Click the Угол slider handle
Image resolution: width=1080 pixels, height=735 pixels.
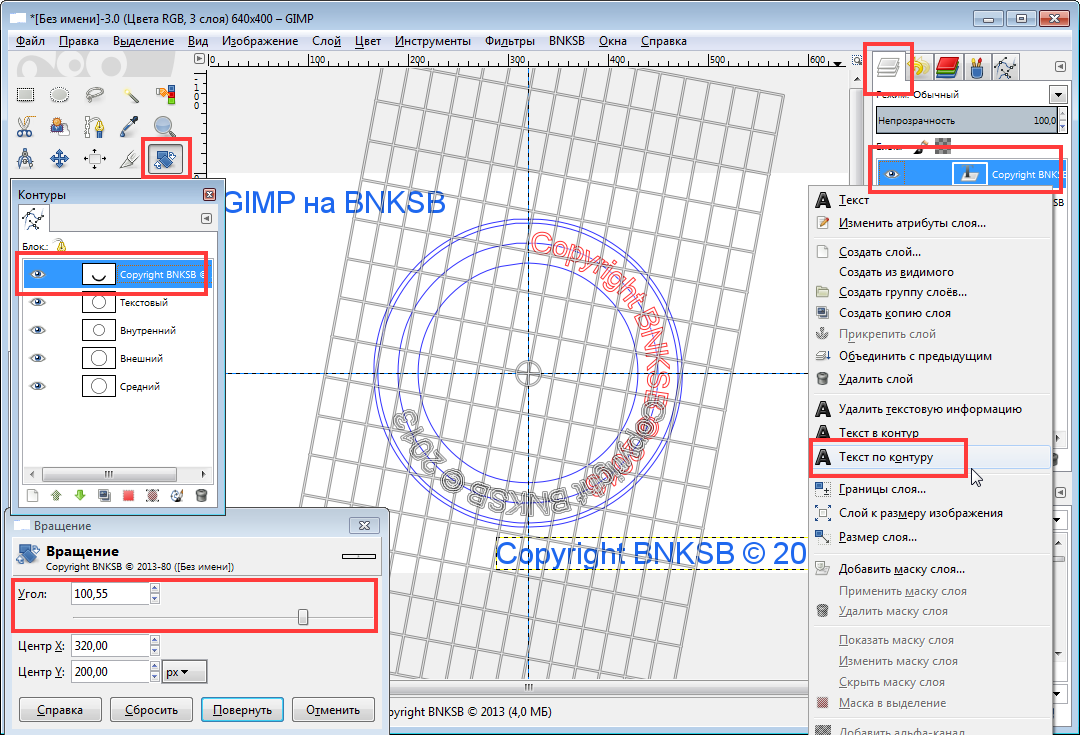(x=303, y=617)
